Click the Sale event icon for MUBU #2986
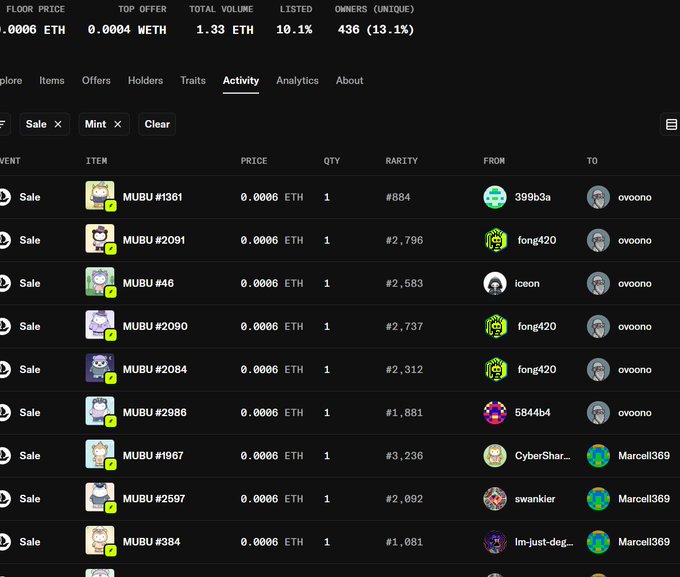Image resolution: width=680 pixels, height=577 pixels. [4, 413]
